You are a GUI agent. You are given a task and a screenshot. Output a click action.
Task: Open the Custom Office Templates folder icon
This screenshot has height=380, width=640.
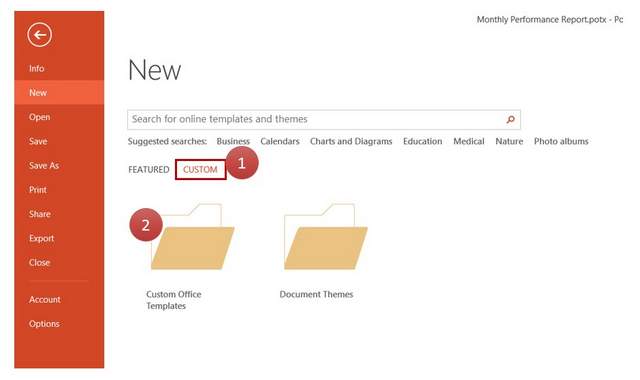click(x=192, y=236)
